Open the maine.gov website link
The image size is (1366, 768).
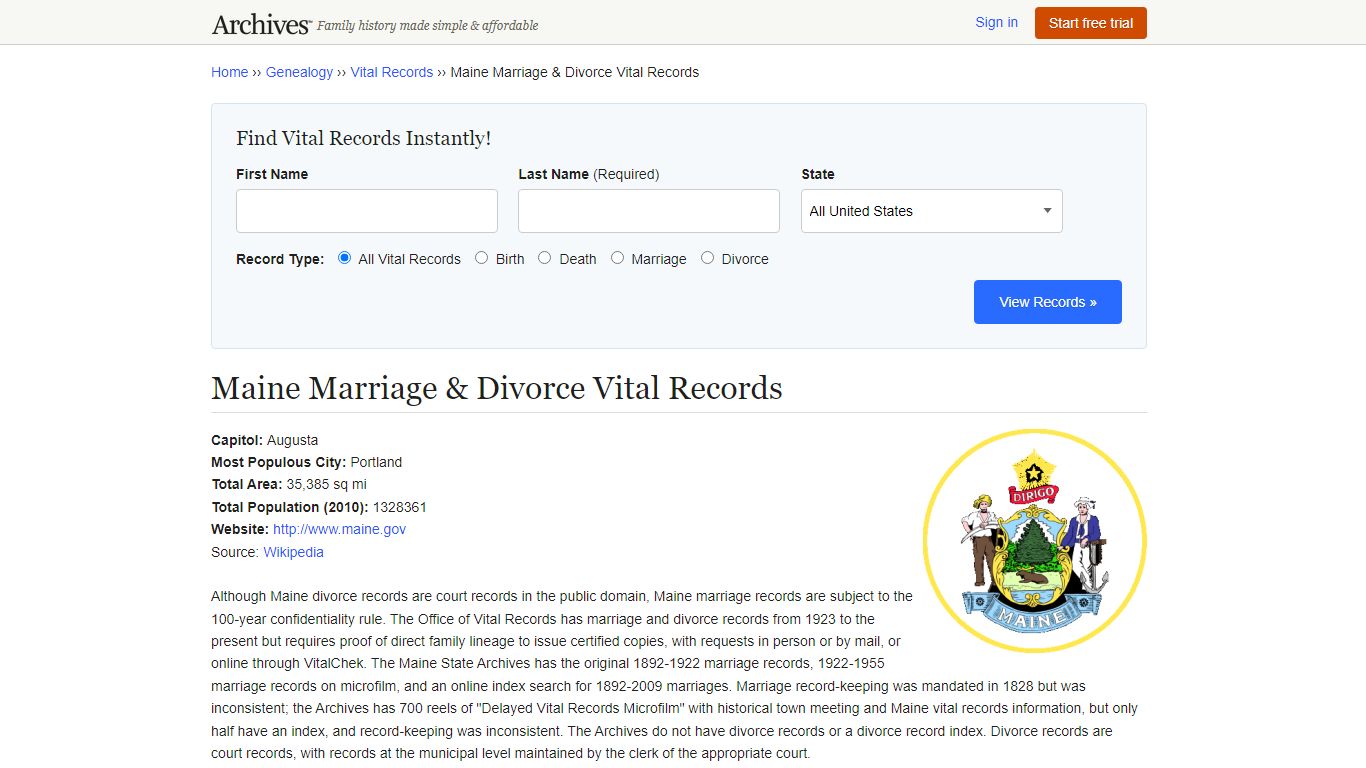(339, 529)
